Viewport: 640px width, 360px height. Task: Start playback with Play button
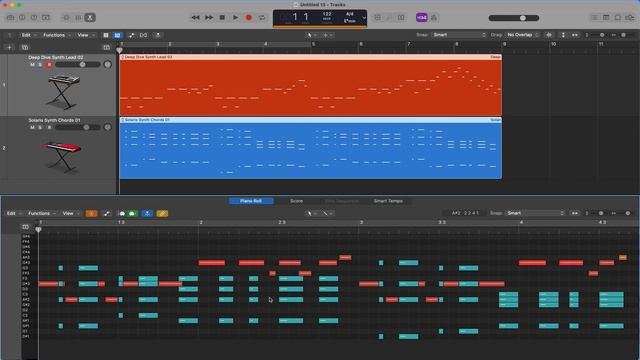tap(235, 18)
